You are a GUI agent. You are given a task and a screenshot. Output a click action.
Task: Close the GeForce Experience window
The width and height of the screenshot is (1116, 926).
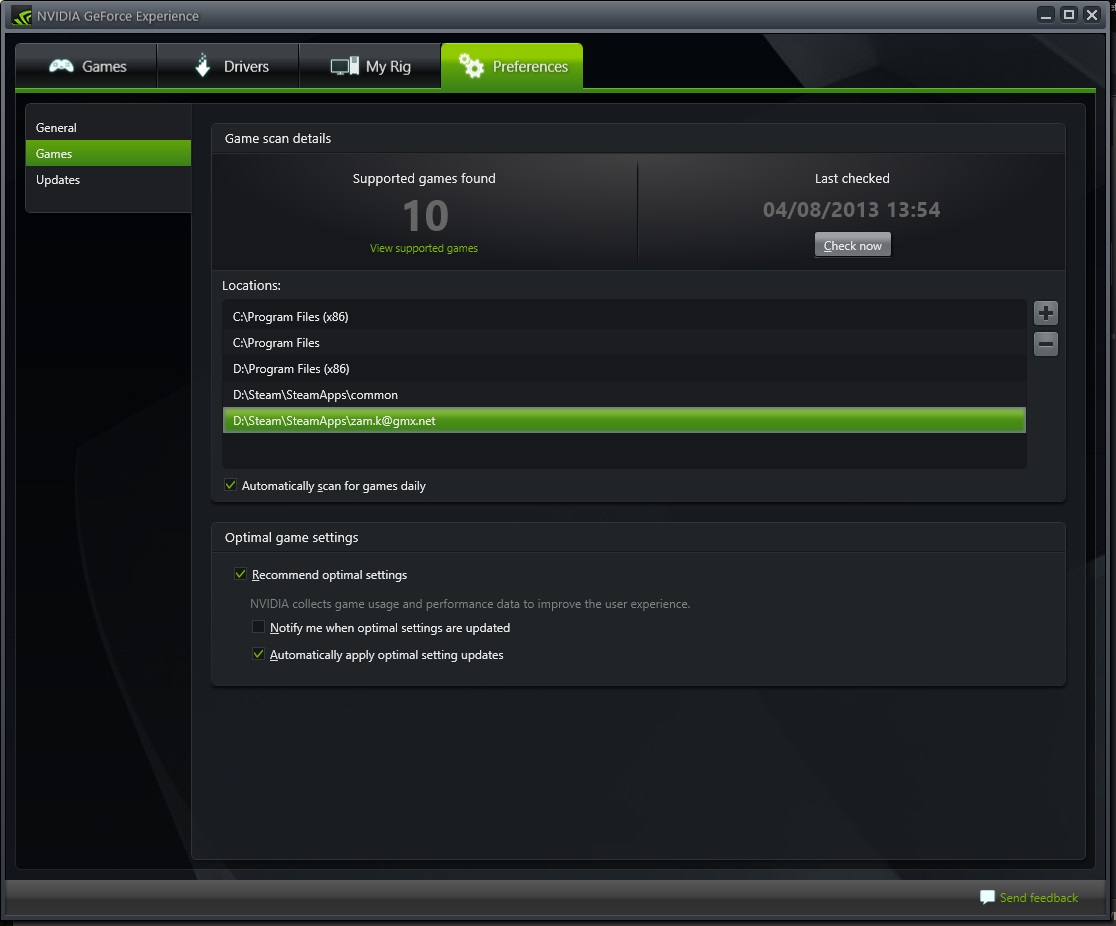click(x=1091, y=14)
